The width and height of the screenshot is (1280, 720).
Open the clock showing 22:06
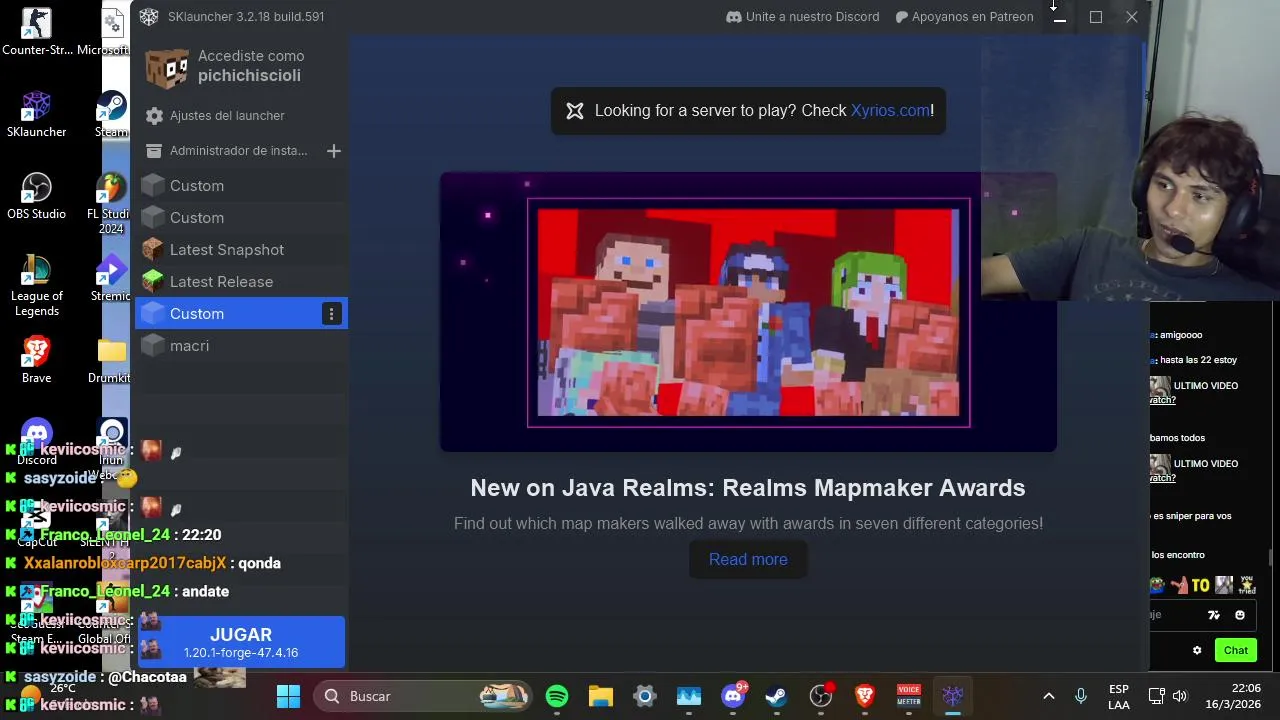1233,697
